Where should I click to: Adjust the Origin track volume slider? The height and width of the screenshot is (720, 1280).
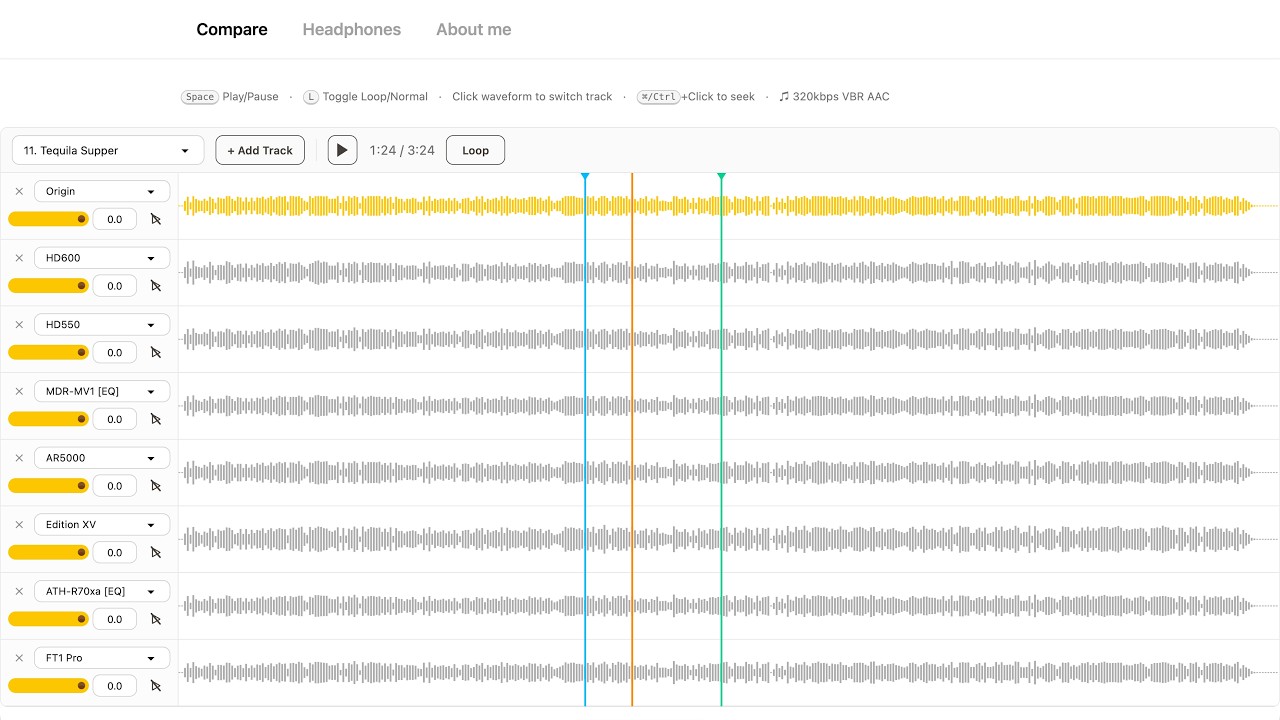click(48, 219)
